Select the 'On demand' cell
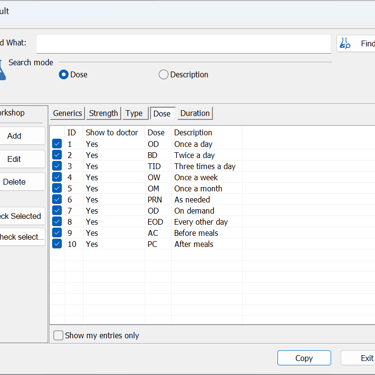 194,211
